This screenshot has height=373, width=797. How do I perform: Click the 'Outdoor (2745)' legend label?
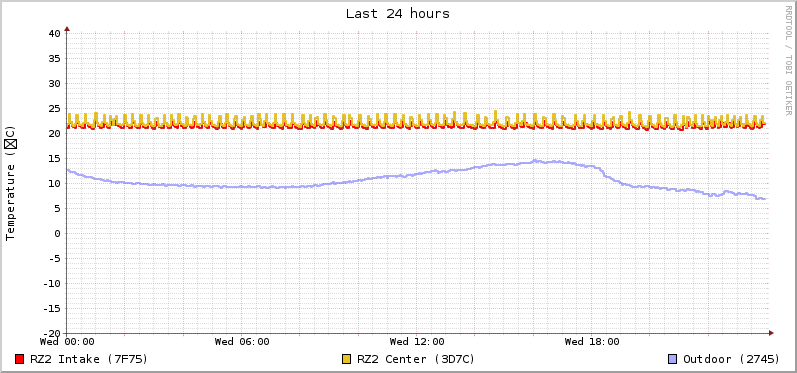pos(731,359)
